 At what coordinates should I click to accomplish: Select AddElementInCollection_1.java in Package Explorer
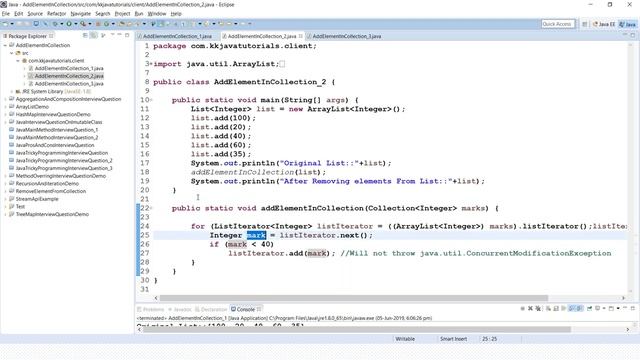(69, 69)
